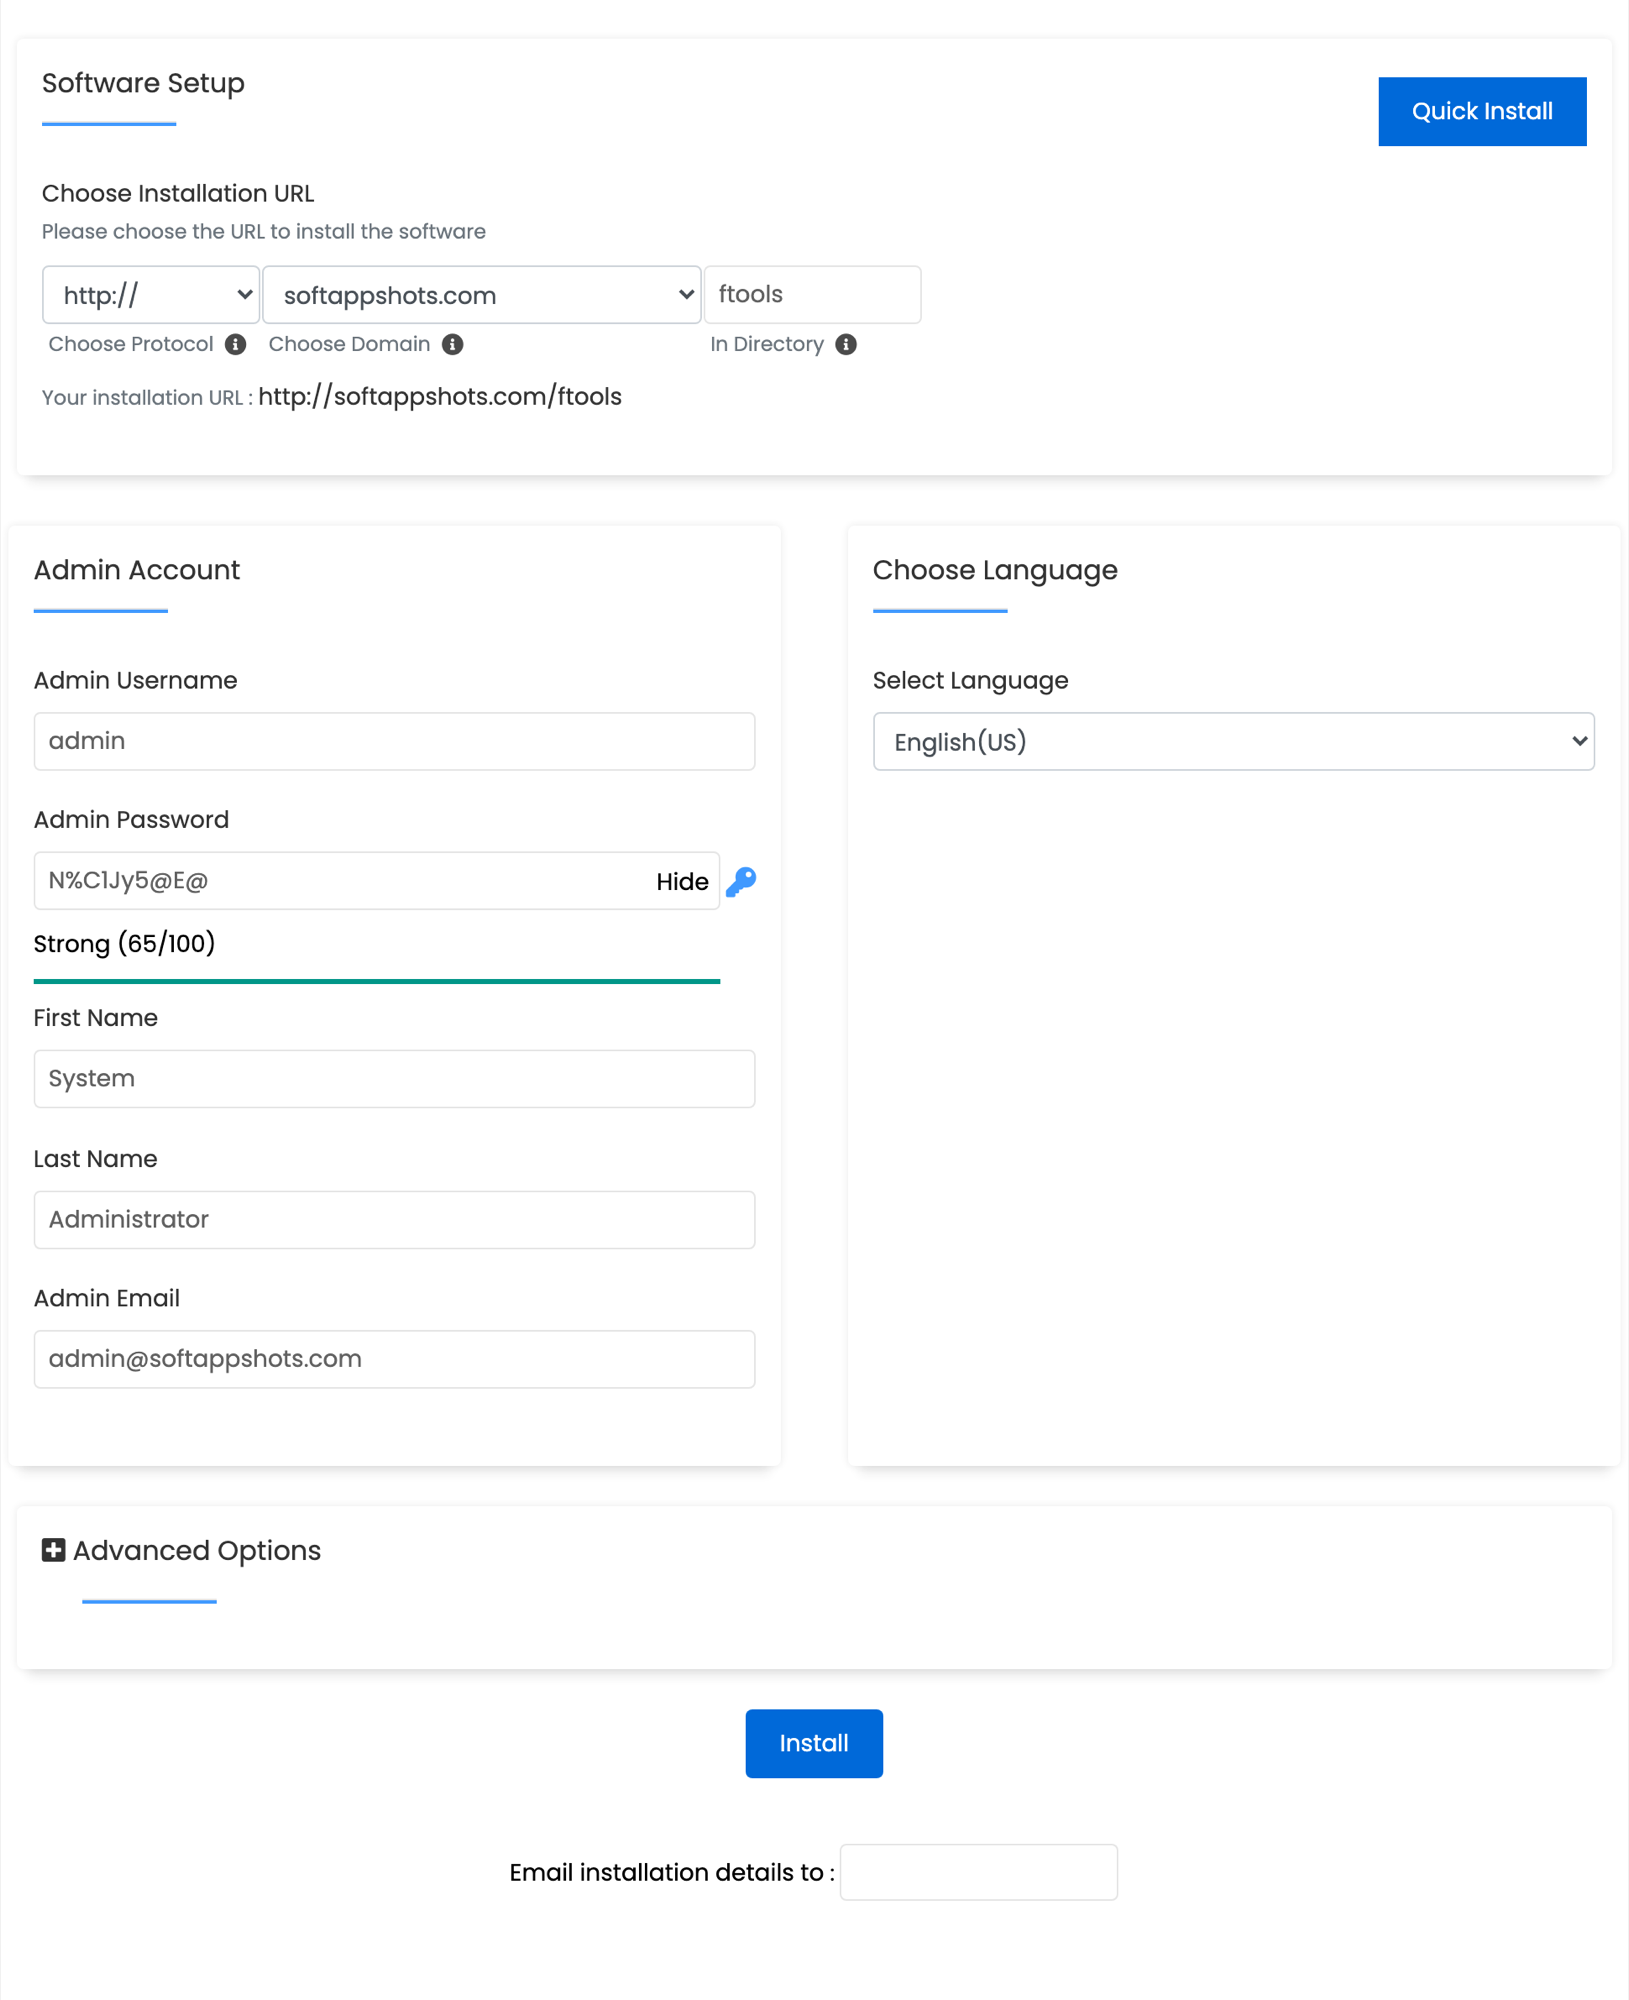Click the info icon next to In Directory

point(846,344)
